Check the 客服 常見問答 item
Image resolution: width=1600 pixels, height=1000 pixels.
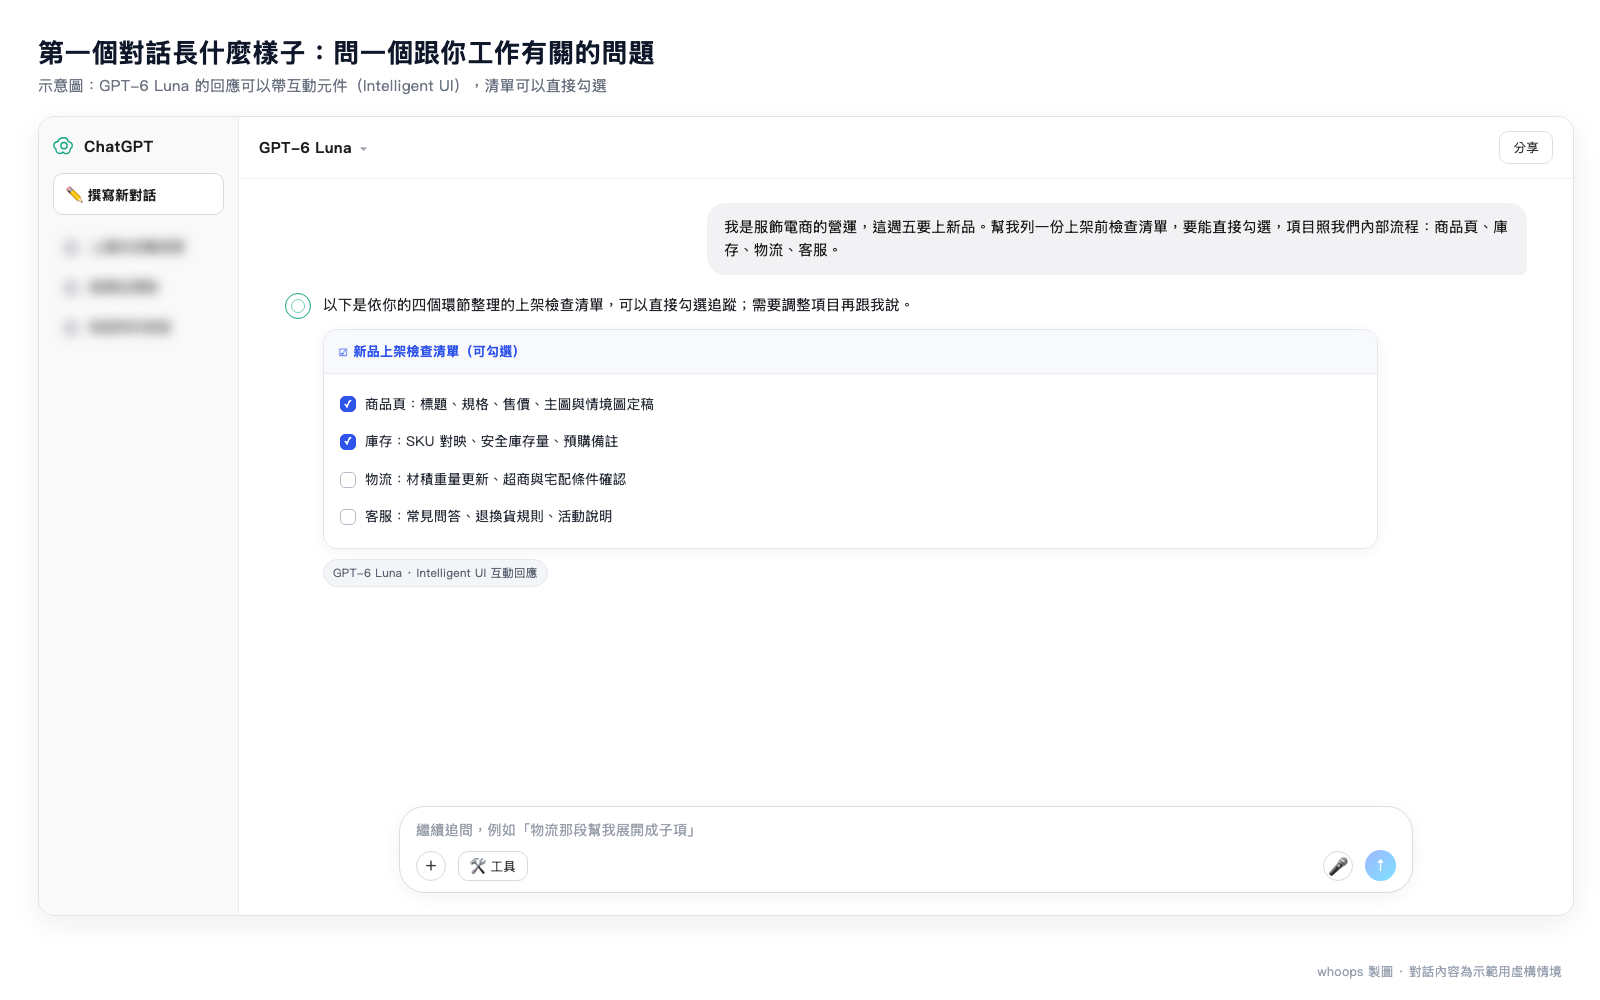(x=348, y=517)
